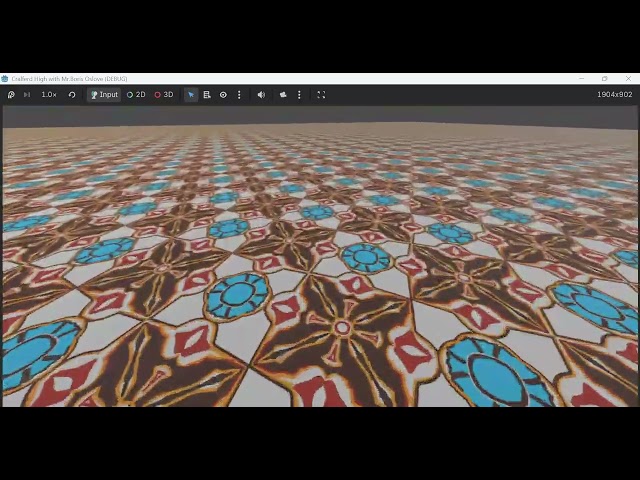The height and width of the screenshot is (480, 640).
Task: Open selection options three-dot menu
Action: (x=239, y=95)
